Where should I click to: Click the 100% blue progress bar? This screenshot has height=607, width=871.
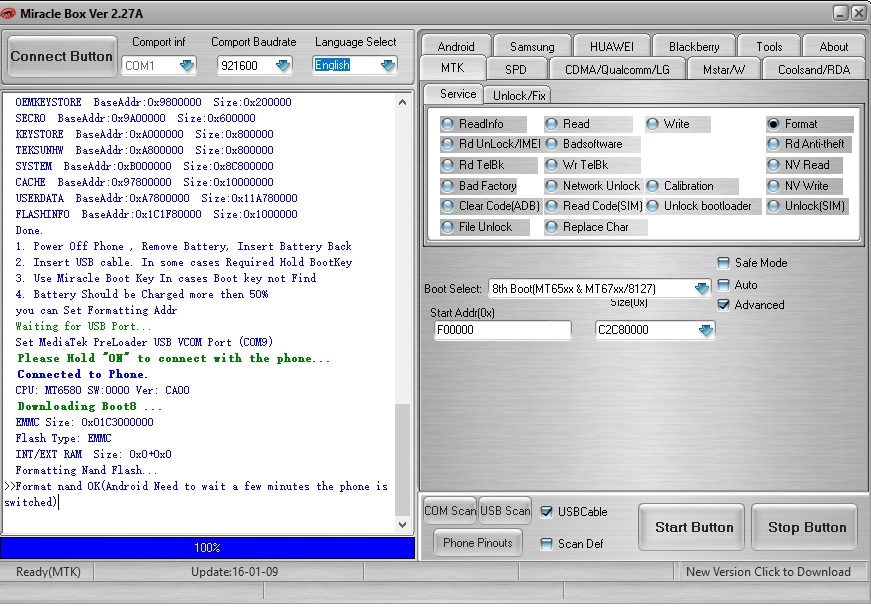pos(207,548)
